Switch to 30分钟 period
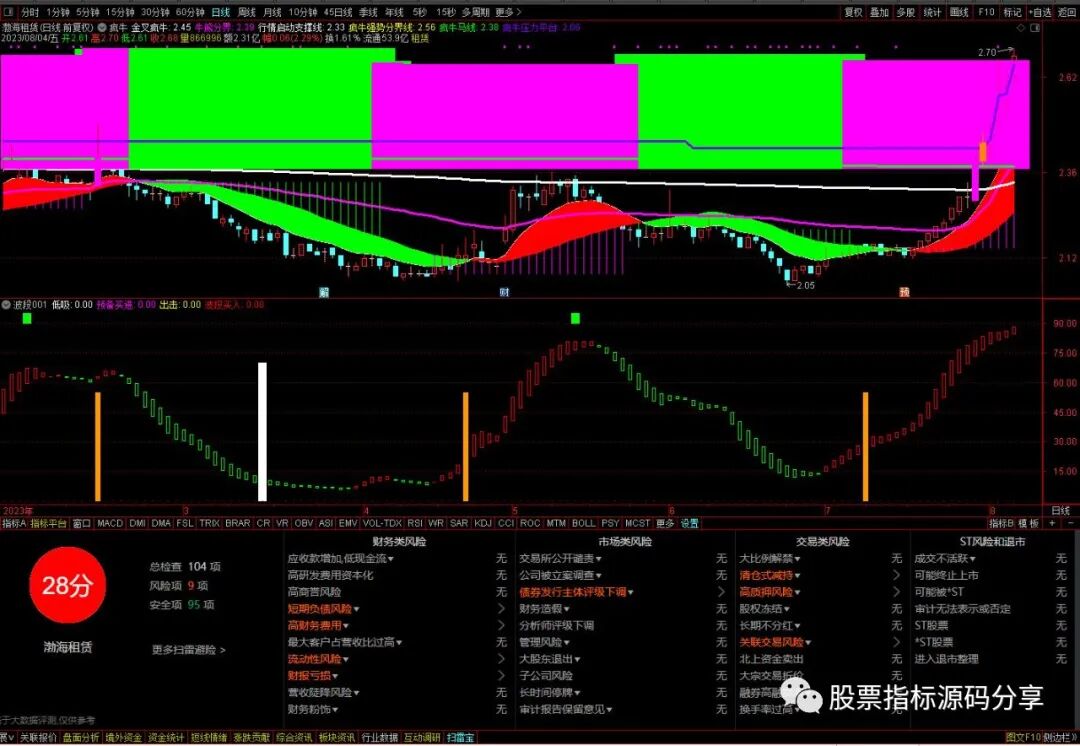This screenshot has height=746, width=1080. [x=156, y=12]
